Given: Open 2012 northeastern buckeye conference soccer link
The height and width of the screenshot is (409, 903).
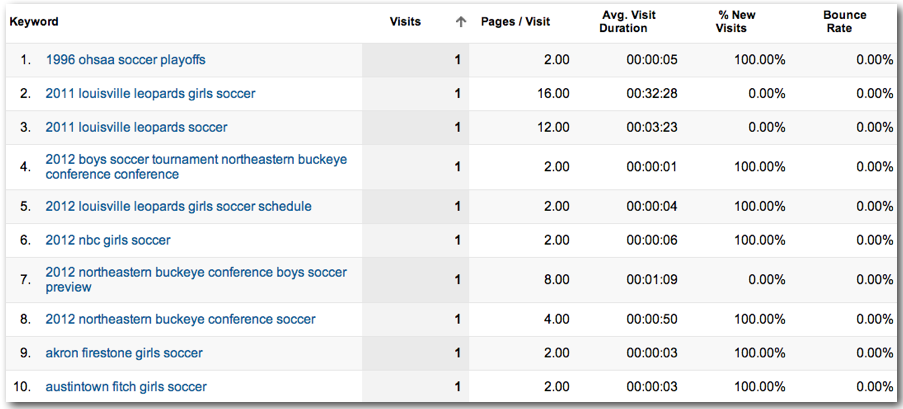Looking at the screenshot, I should tap(181, 319).
